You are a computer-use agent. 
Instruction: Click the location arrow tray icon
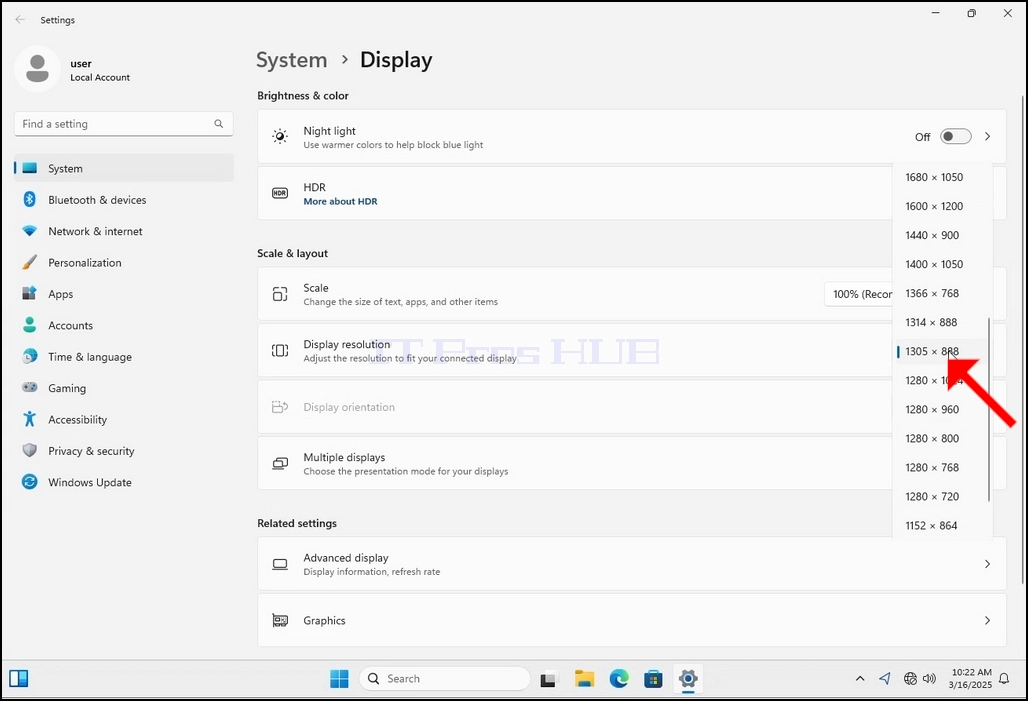[885, 679]
